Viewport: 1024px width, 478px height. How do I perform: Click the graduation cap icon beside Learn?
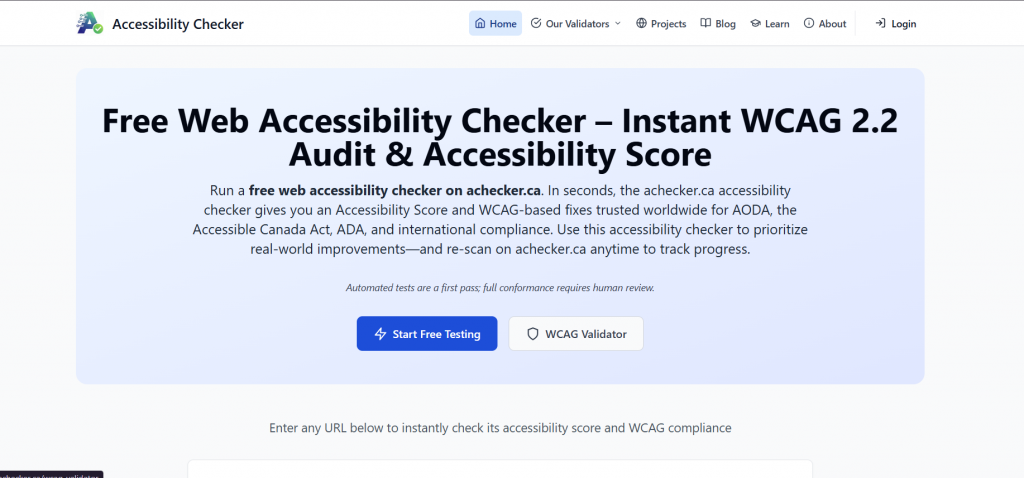point(755,23)
